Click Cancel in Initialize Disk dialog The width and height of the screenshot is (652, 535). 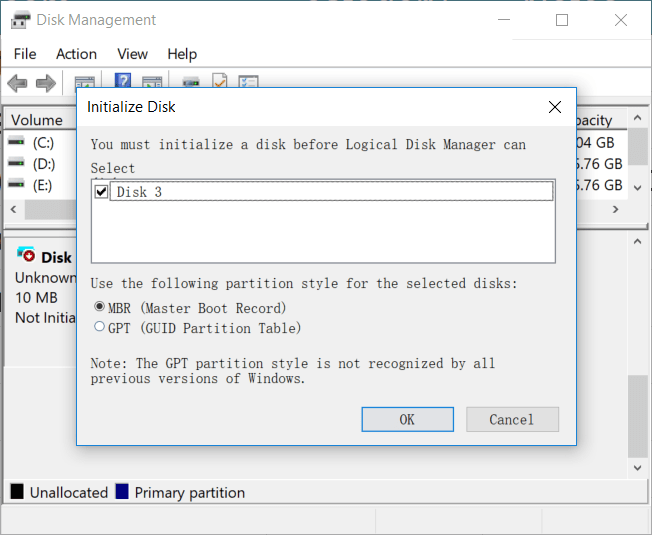click(512, 419)
